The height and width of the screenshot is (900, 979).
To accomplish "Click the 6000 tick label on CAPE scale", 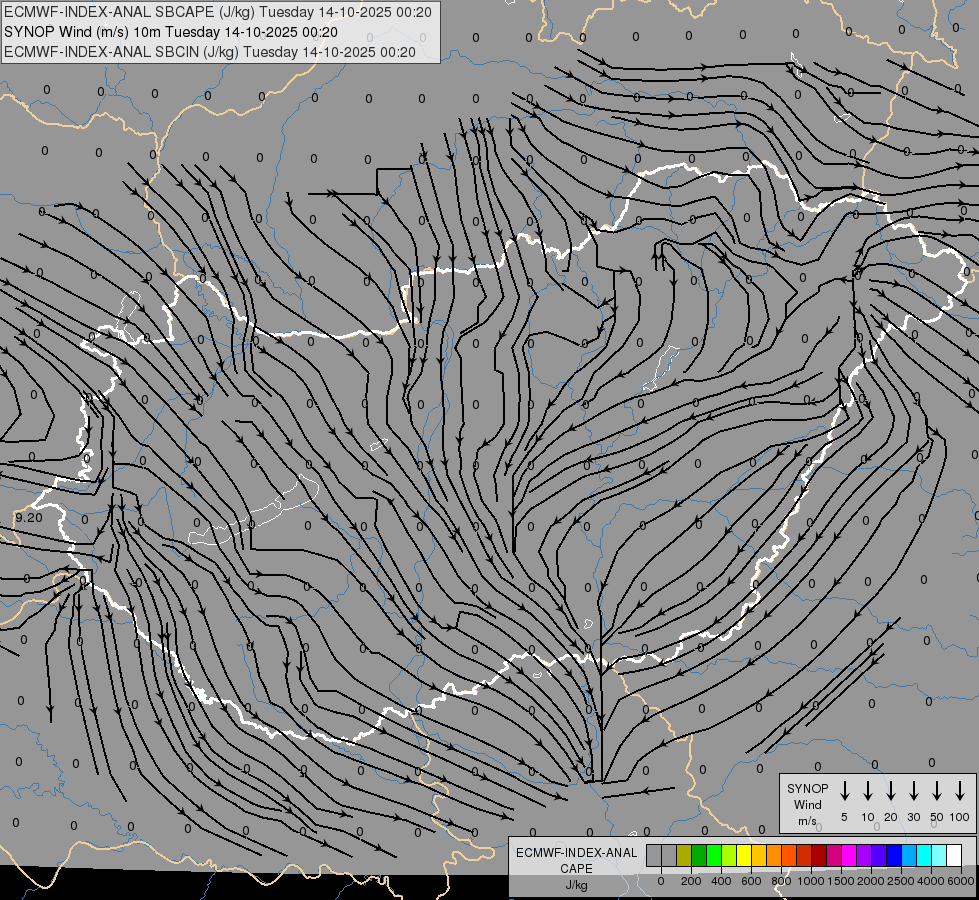I will click(x=960, y=881).
